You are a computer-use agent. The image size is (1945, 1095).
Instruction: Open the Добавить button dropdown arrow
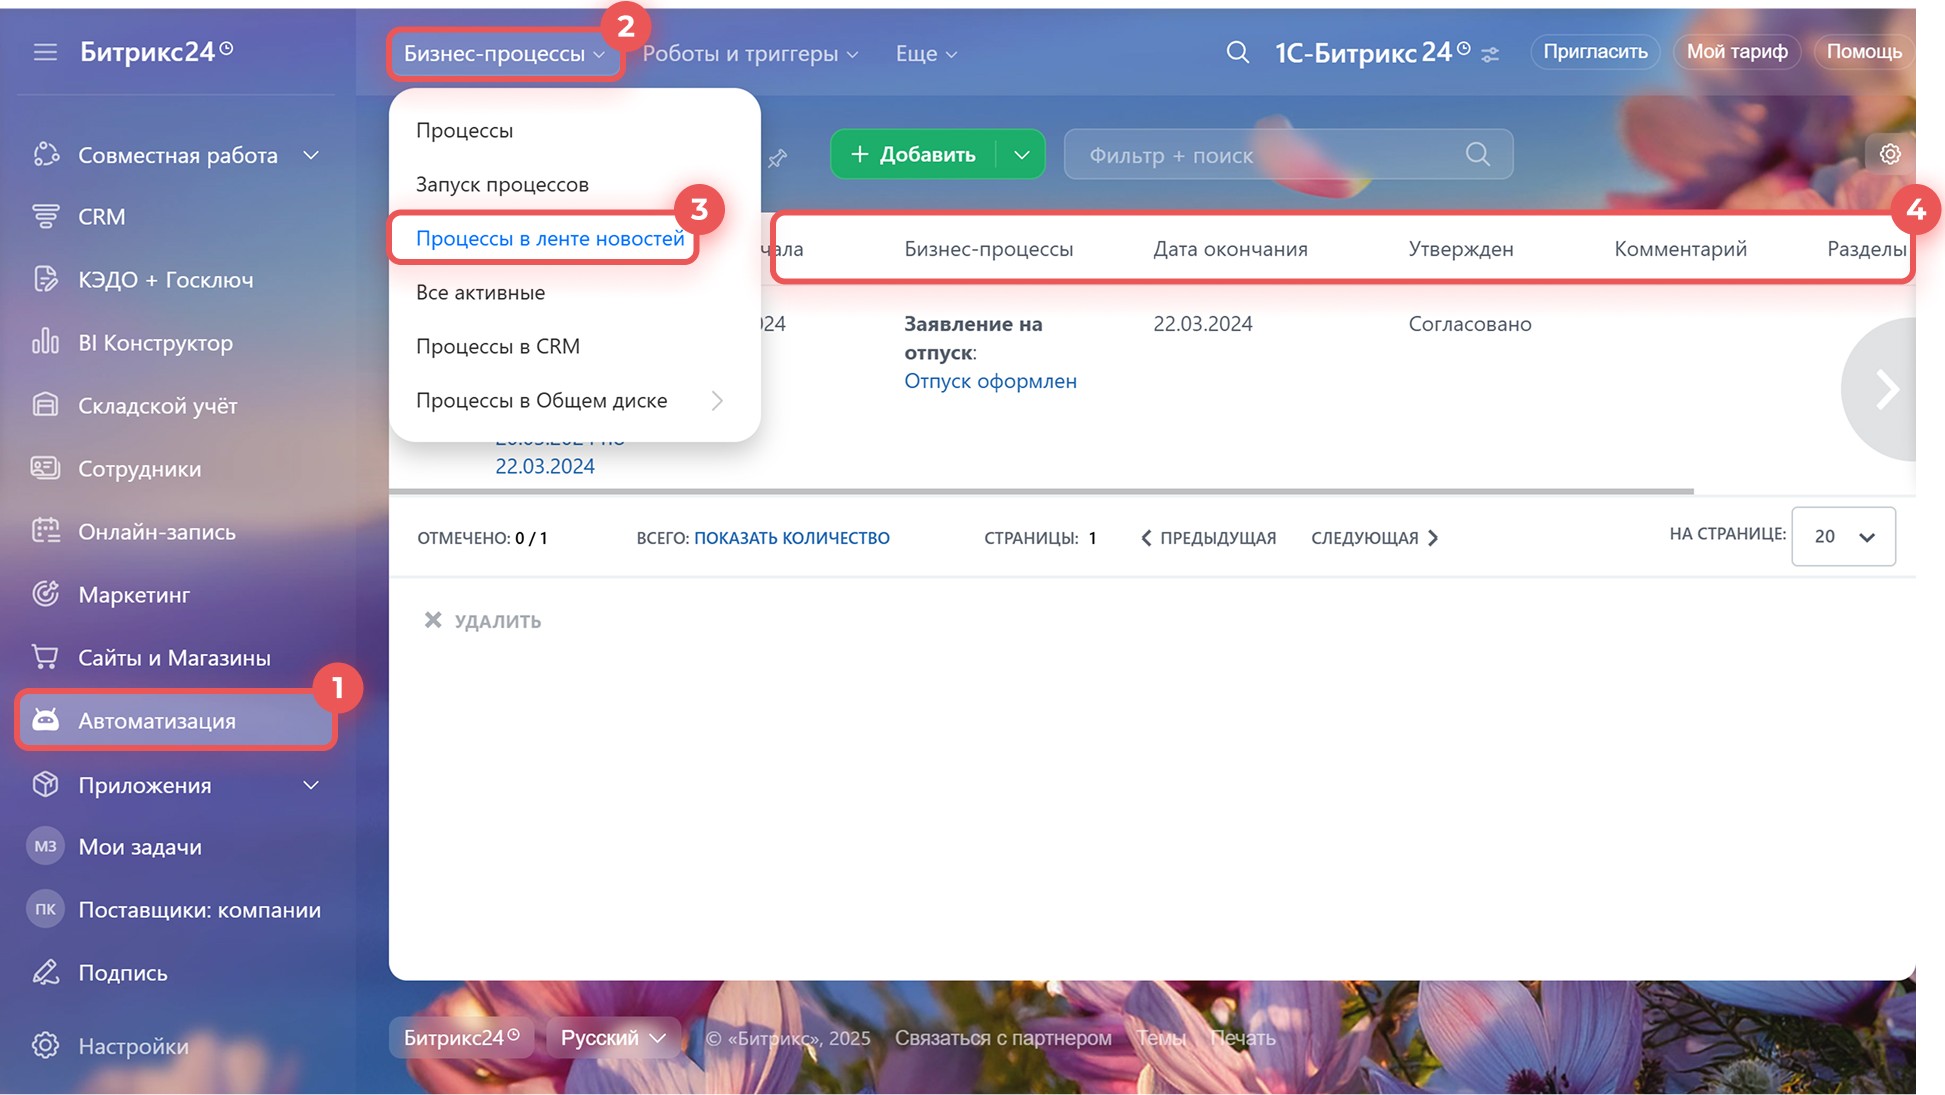[x=1021, y=155]
